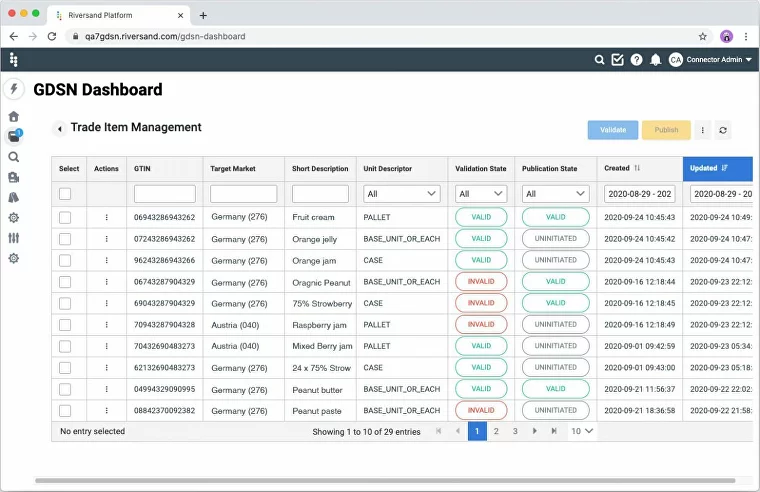The height and width of the screenshot is (492, 760).
Task: Go to page 2 of results
Action: click(496, 431)
